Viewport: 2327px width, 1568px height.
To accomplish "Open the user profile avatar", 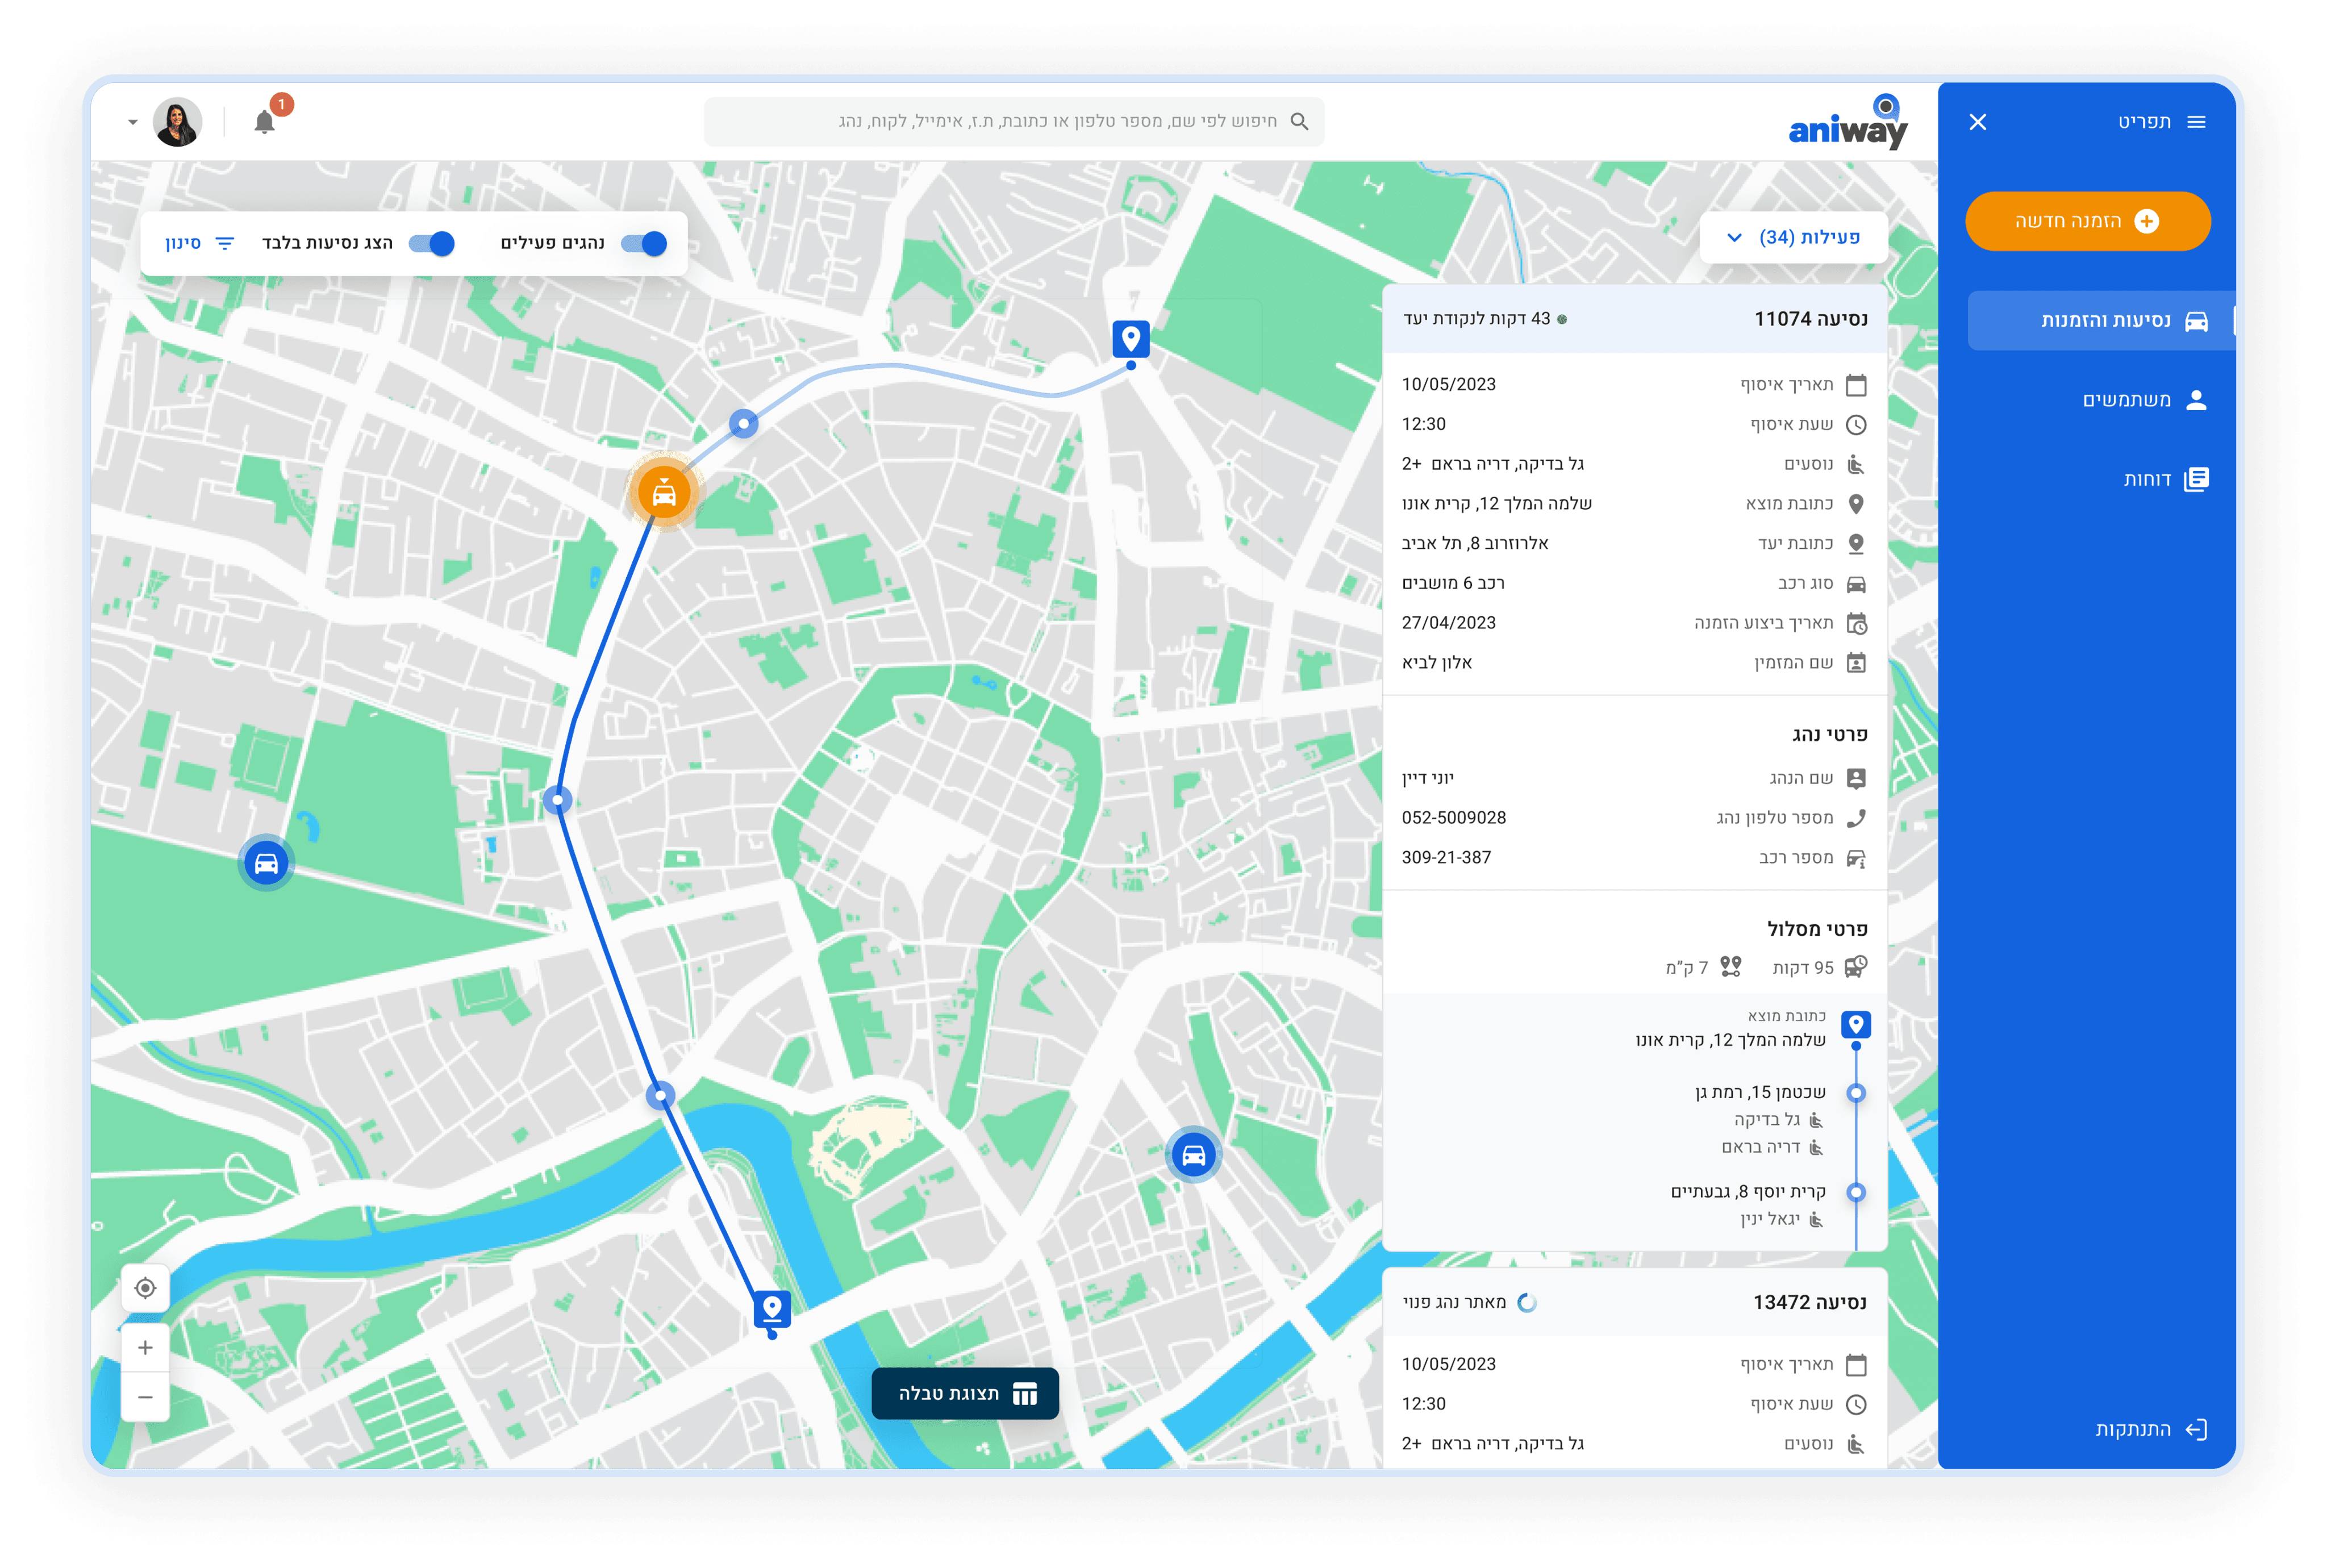I will tap(177, 122).
